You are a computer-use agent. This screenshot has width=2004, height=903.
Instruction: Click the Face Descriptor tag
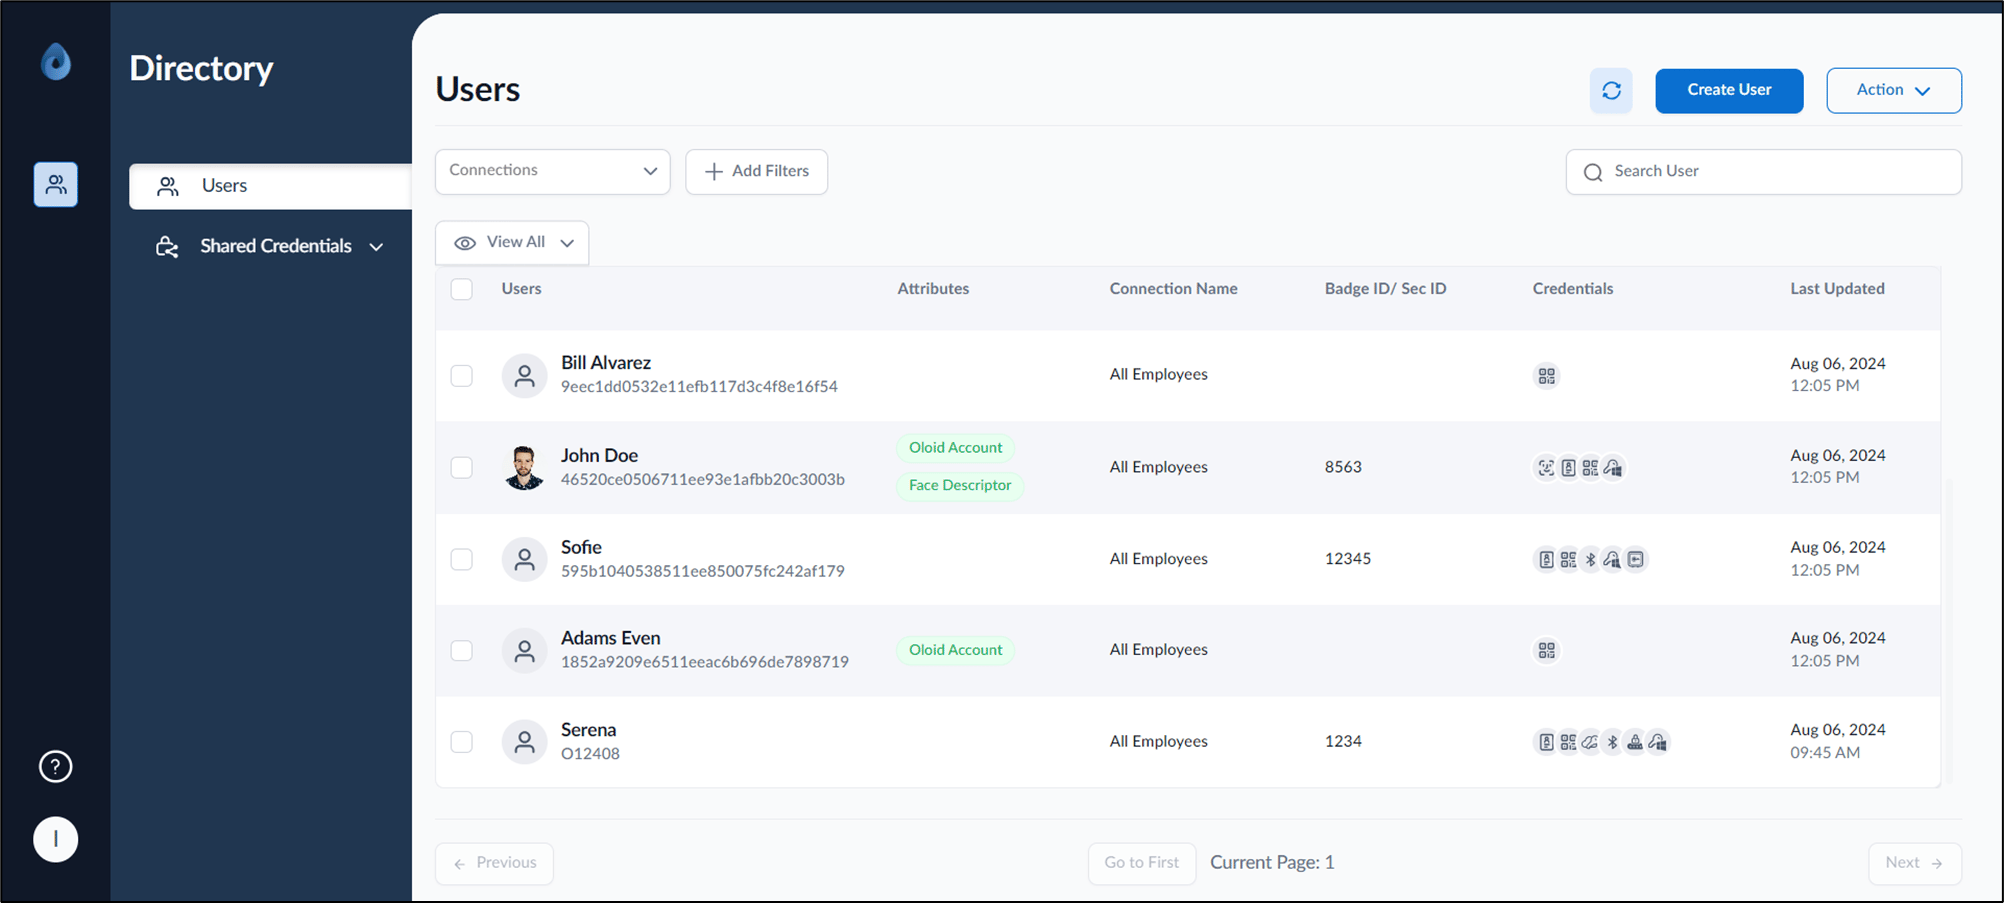960,486
